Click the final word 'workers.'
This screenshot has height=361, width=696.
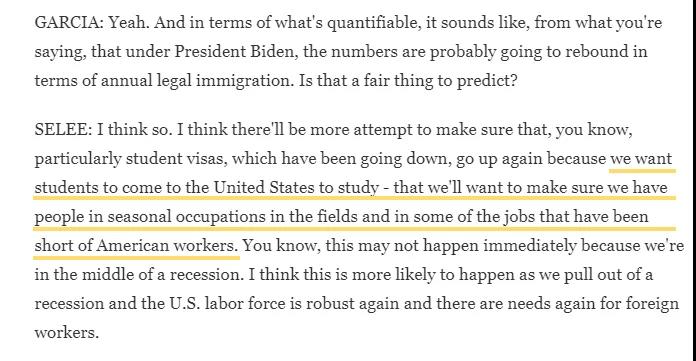[67, 332]
